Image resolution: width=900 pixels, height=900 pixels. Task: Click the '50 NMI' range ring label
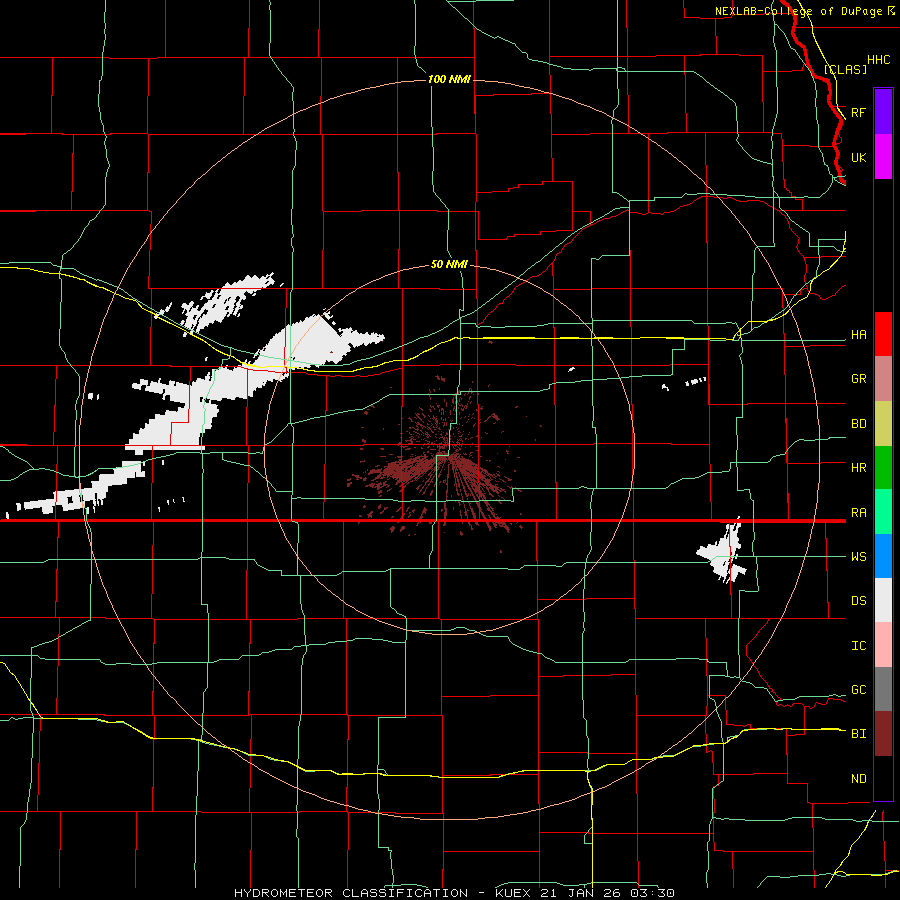[x=449, y=264]
